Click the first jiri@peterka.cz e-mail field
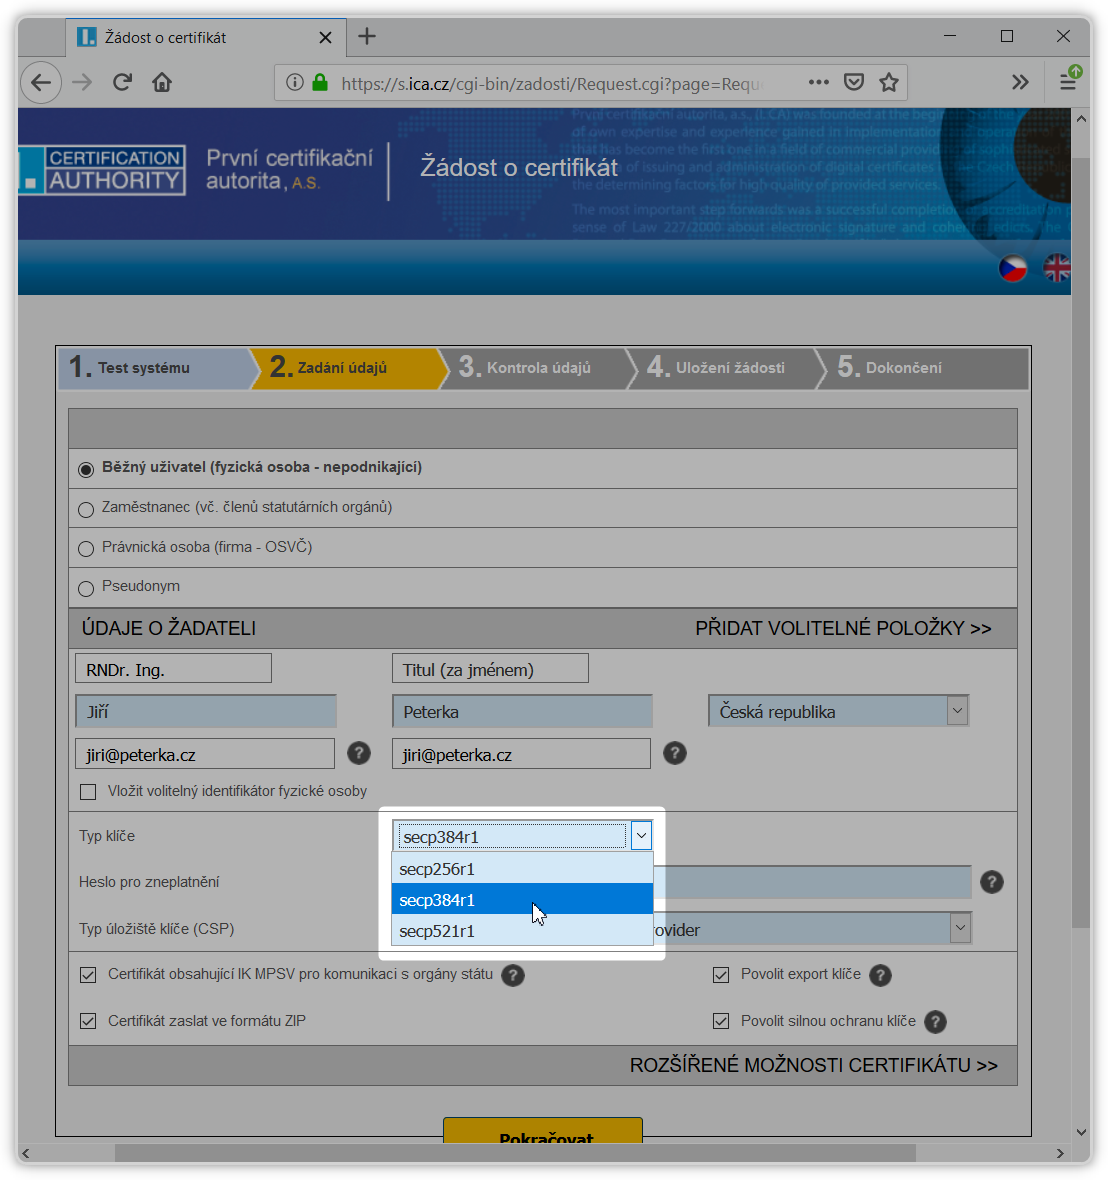1108x1180 pixels. pyautogui.click(x=205, y=754)
